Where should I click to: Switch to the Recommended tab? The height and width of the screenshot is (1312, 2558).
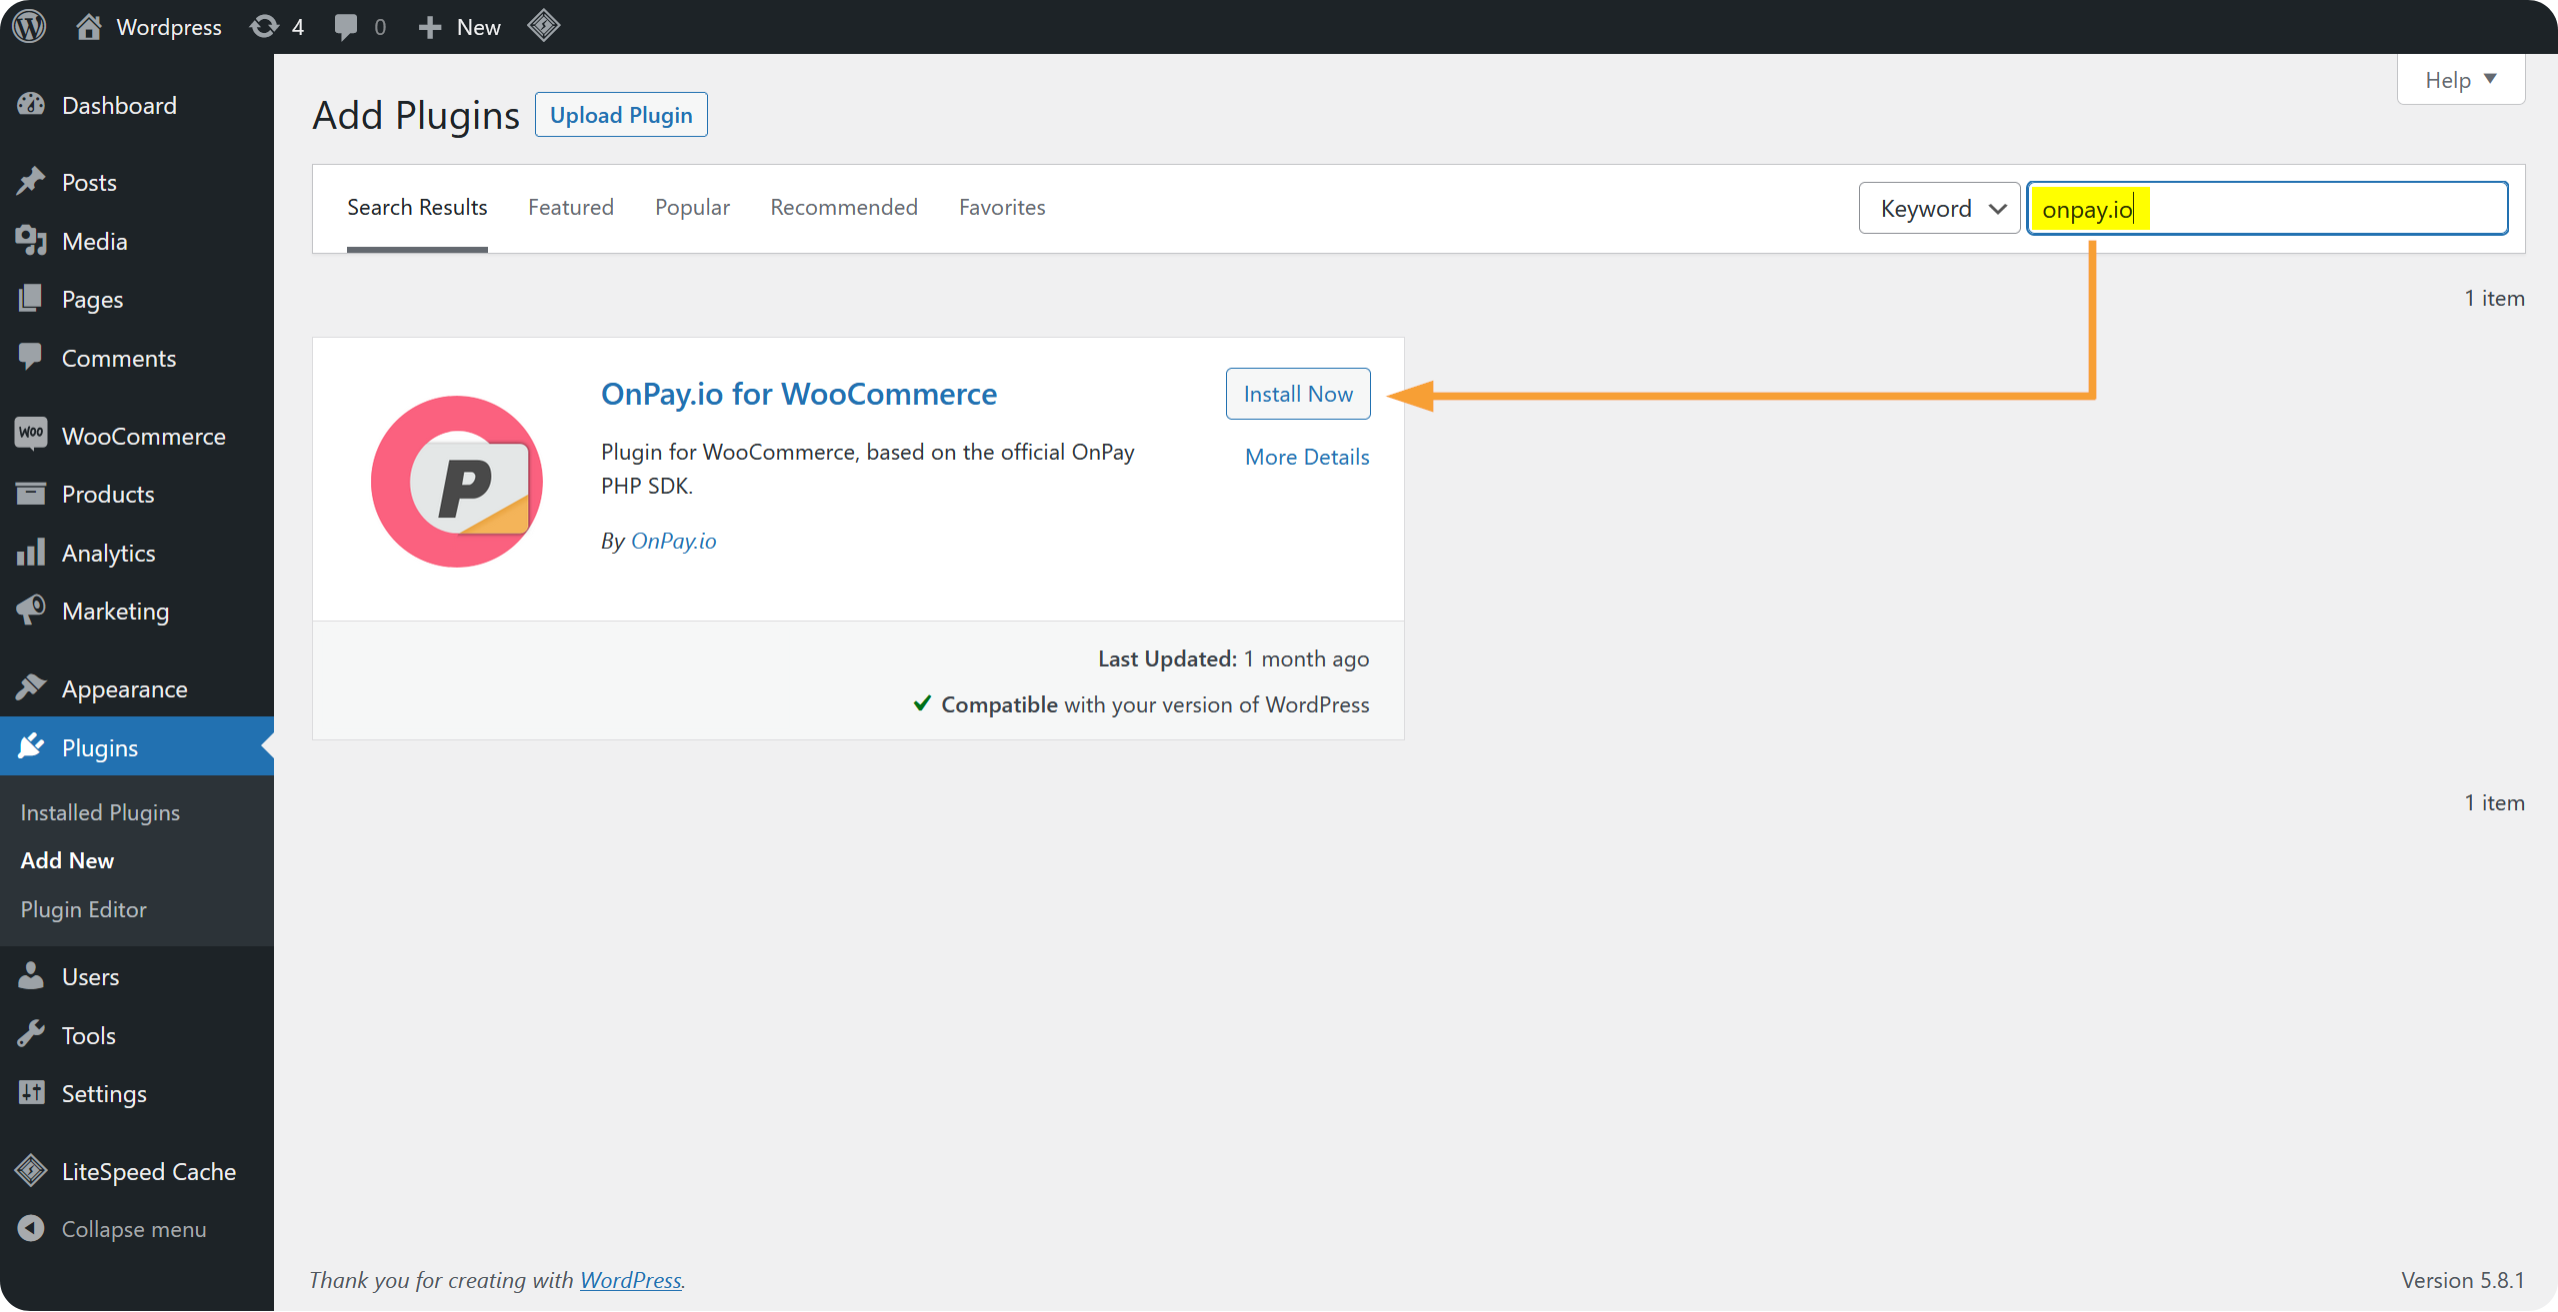point(843,207)
